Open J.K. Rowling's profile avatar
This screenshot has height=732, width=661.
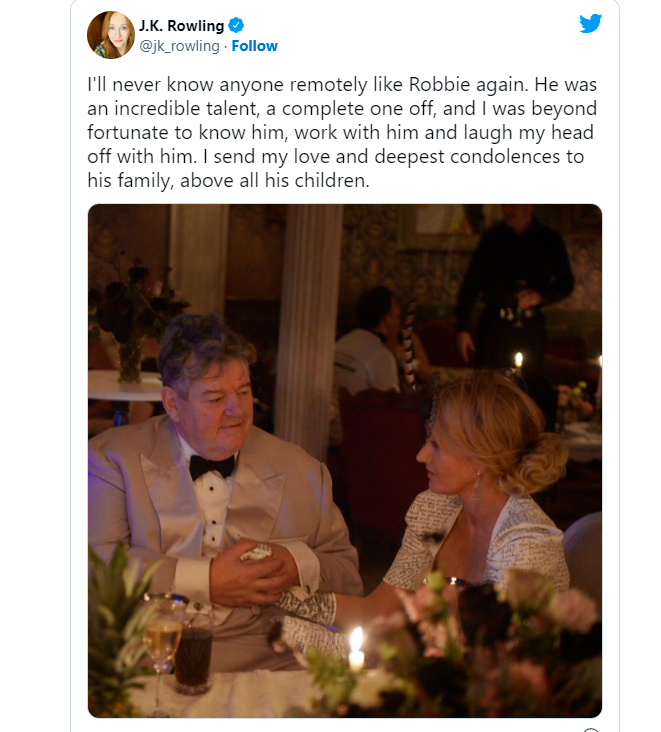111,35
